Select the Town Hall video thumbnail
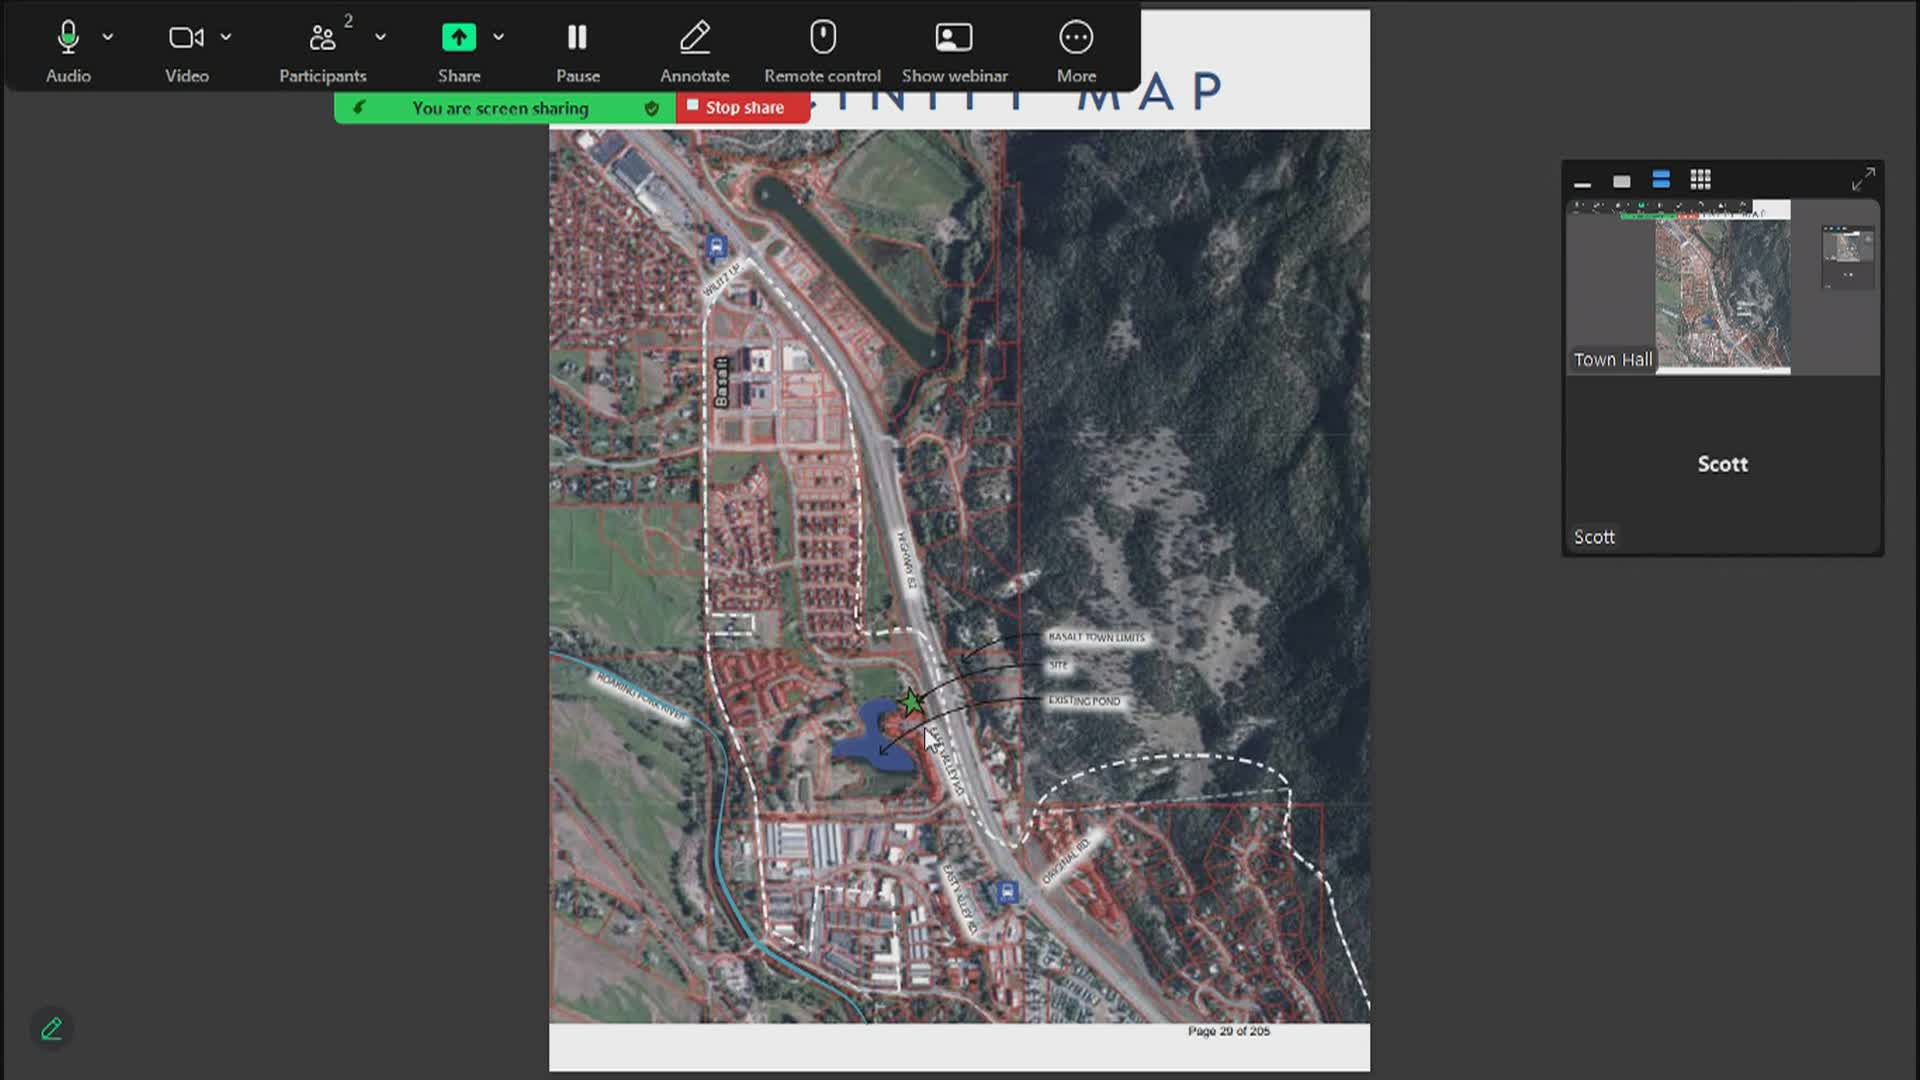Screen dimensions: 1920x1080 click(1723, 287)
